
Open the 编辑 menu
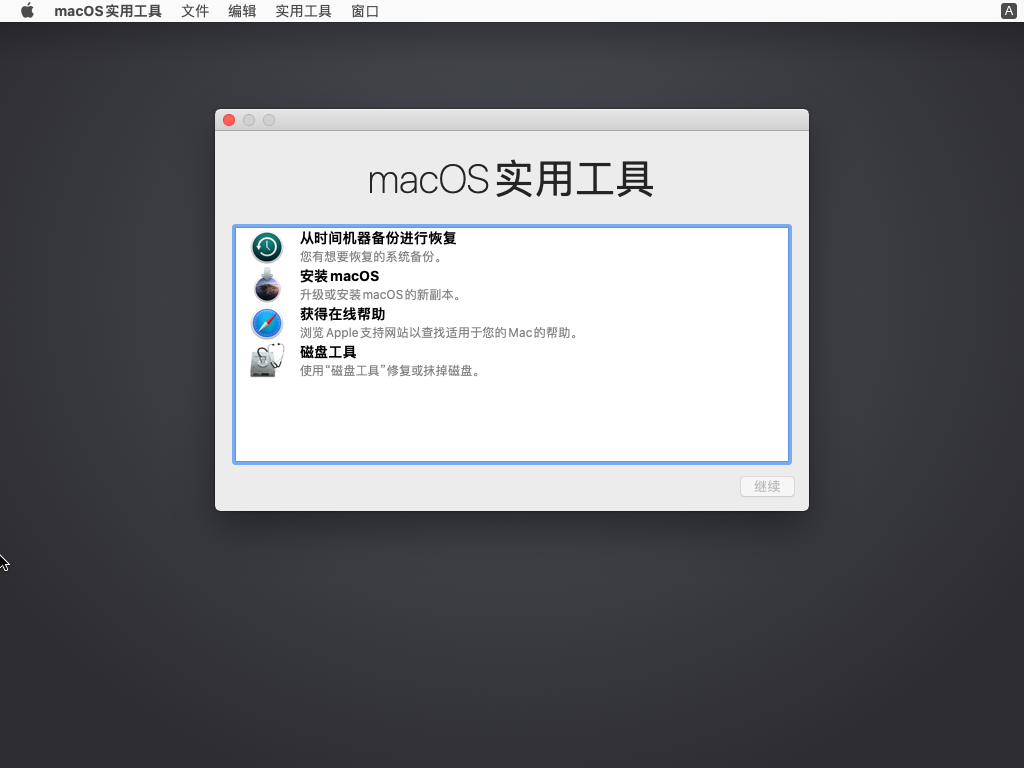[x=242, y=11]
